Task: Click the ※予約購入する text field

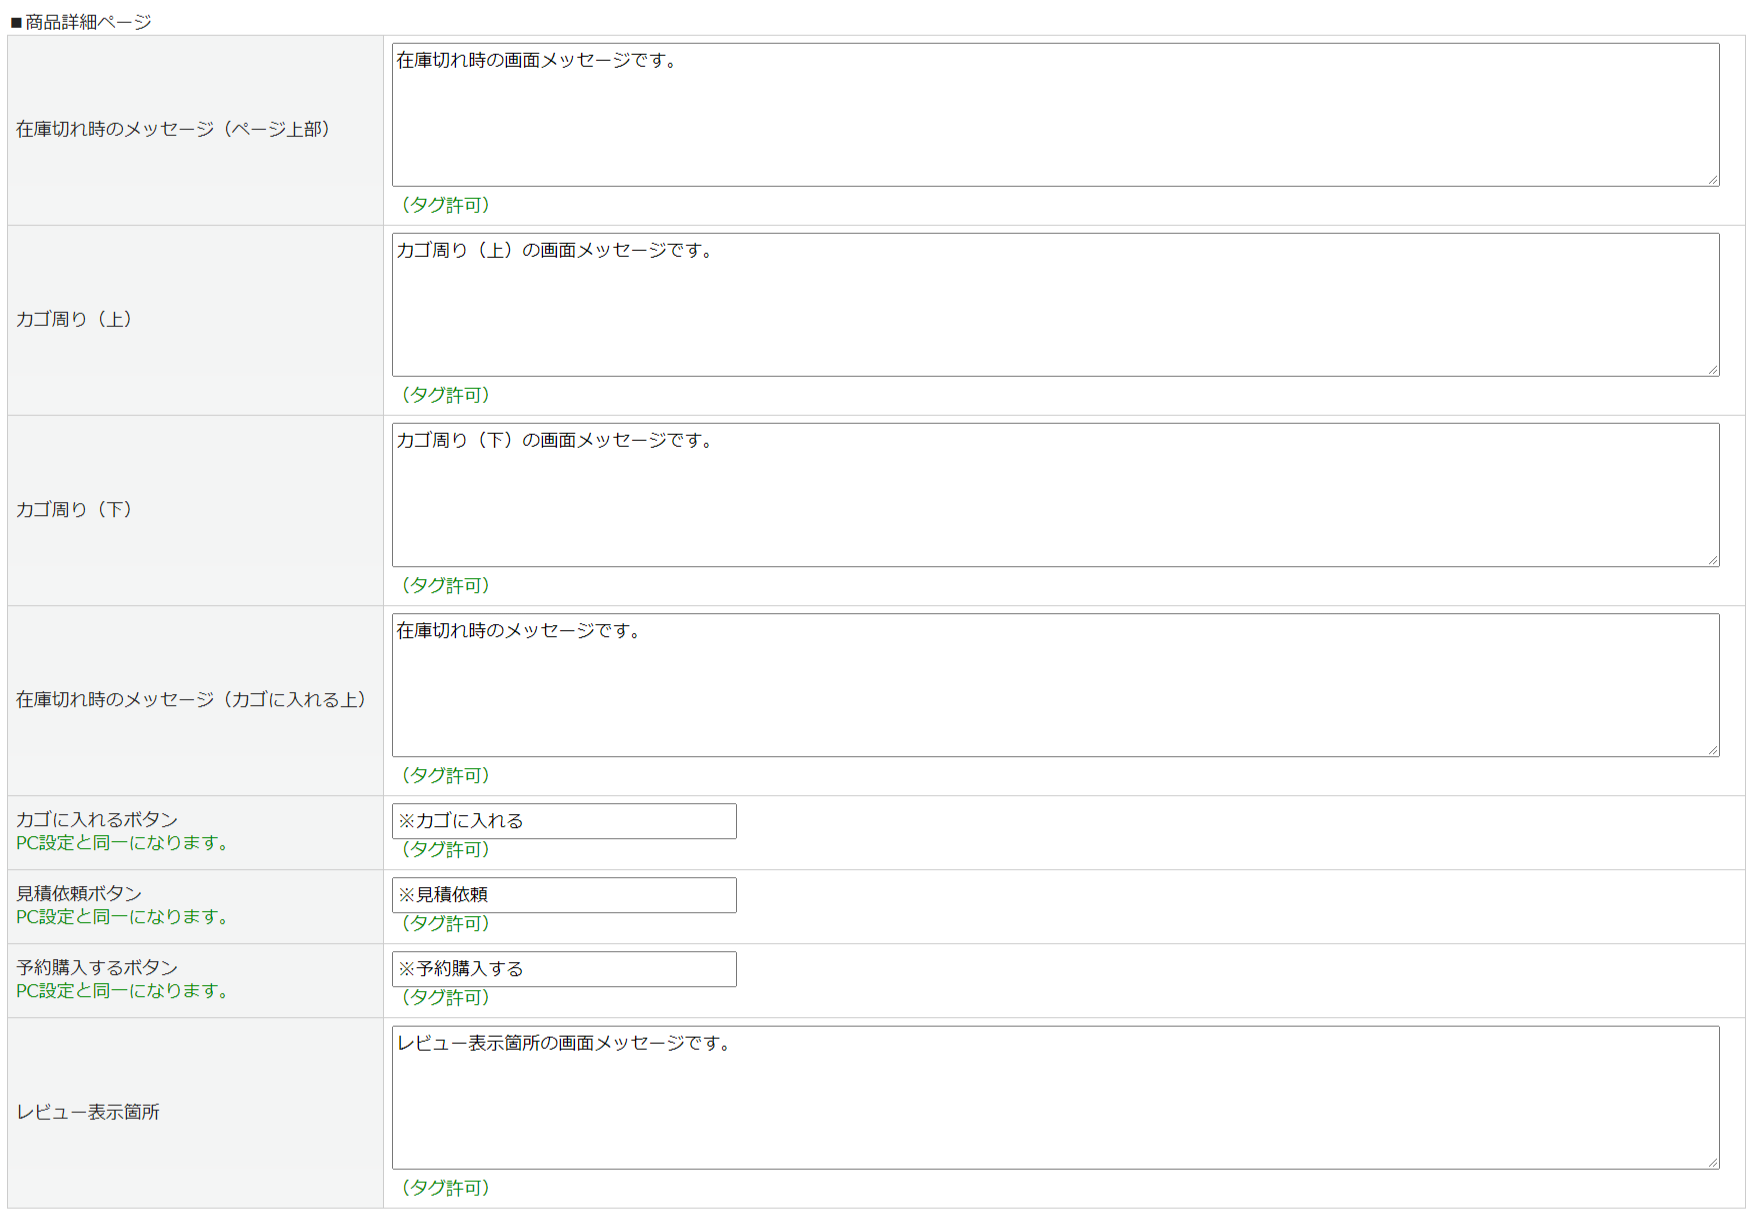Action: pos(564,969)
